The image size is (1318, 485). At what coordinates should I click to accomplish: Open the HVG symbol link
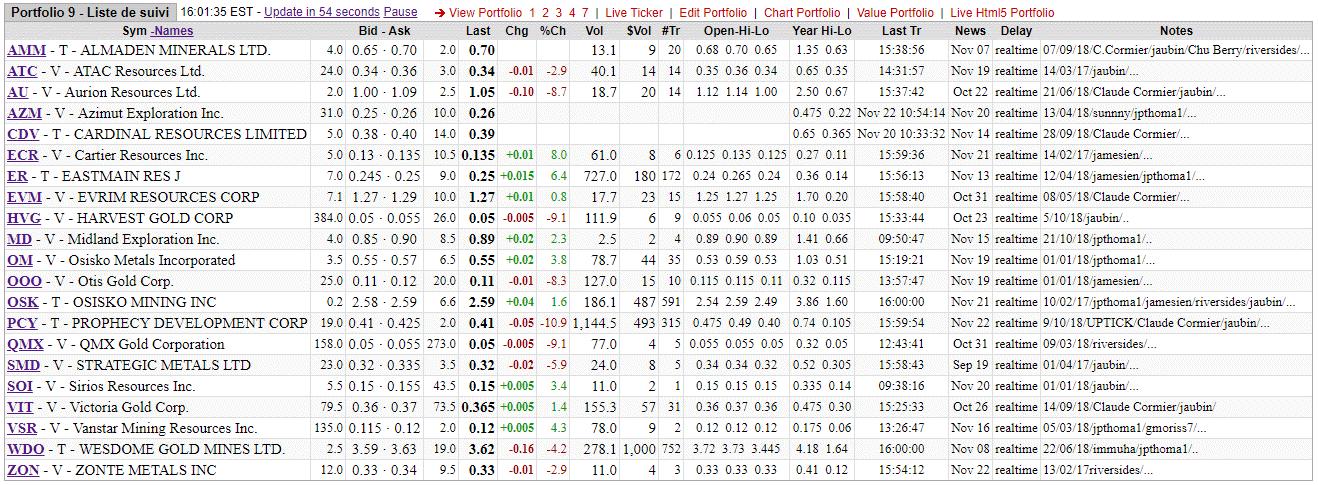point(22,218)
